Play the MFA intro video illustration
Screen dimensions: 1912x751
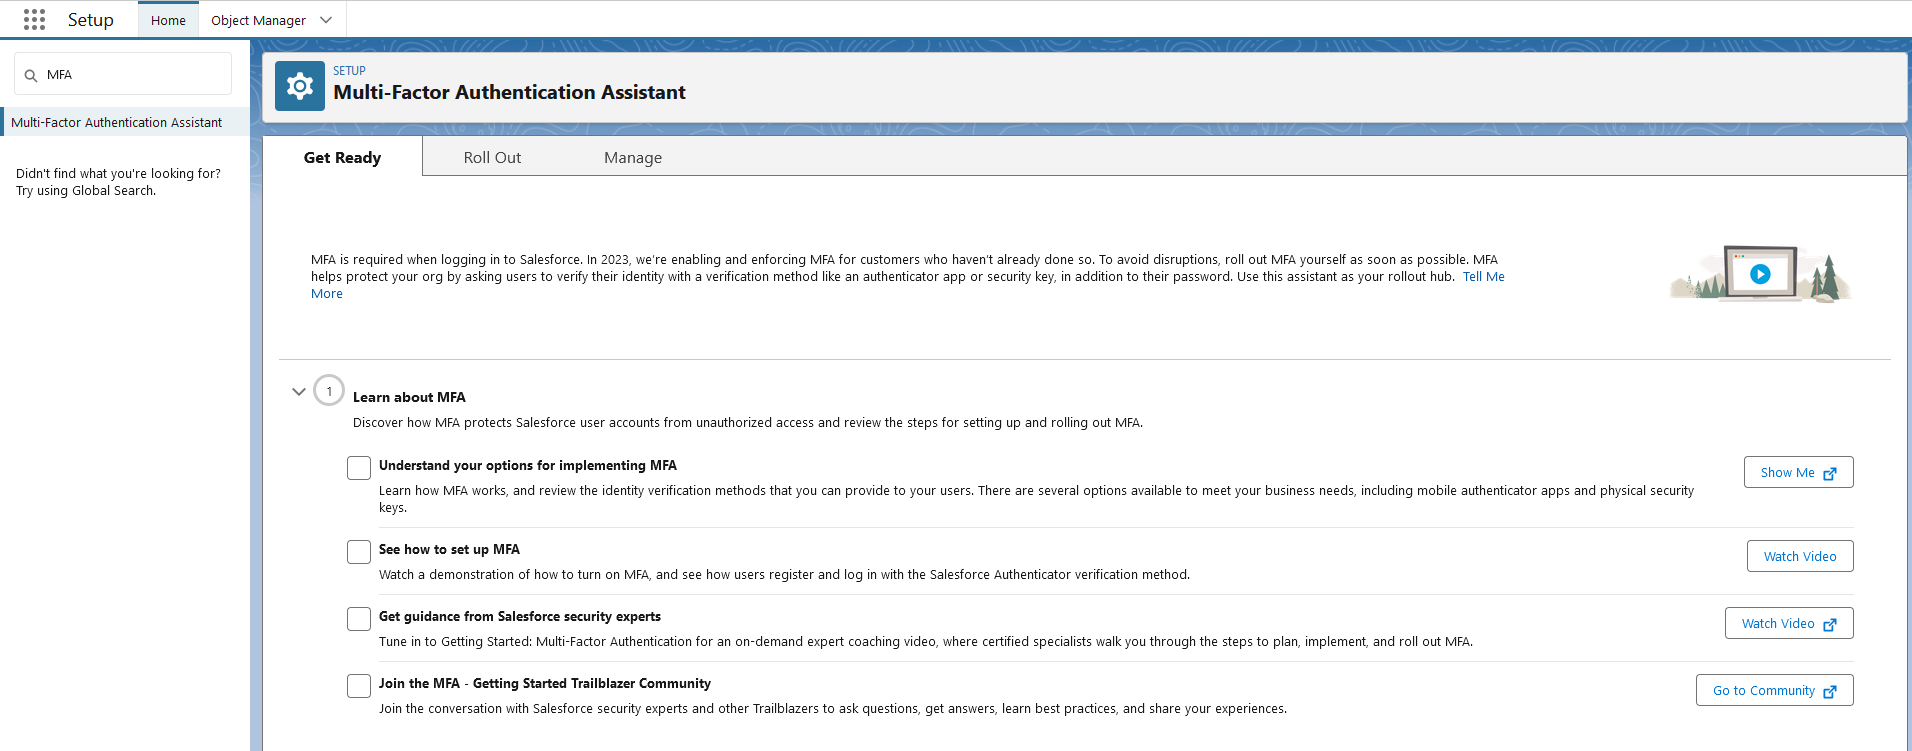click(x=1760, y=274)
